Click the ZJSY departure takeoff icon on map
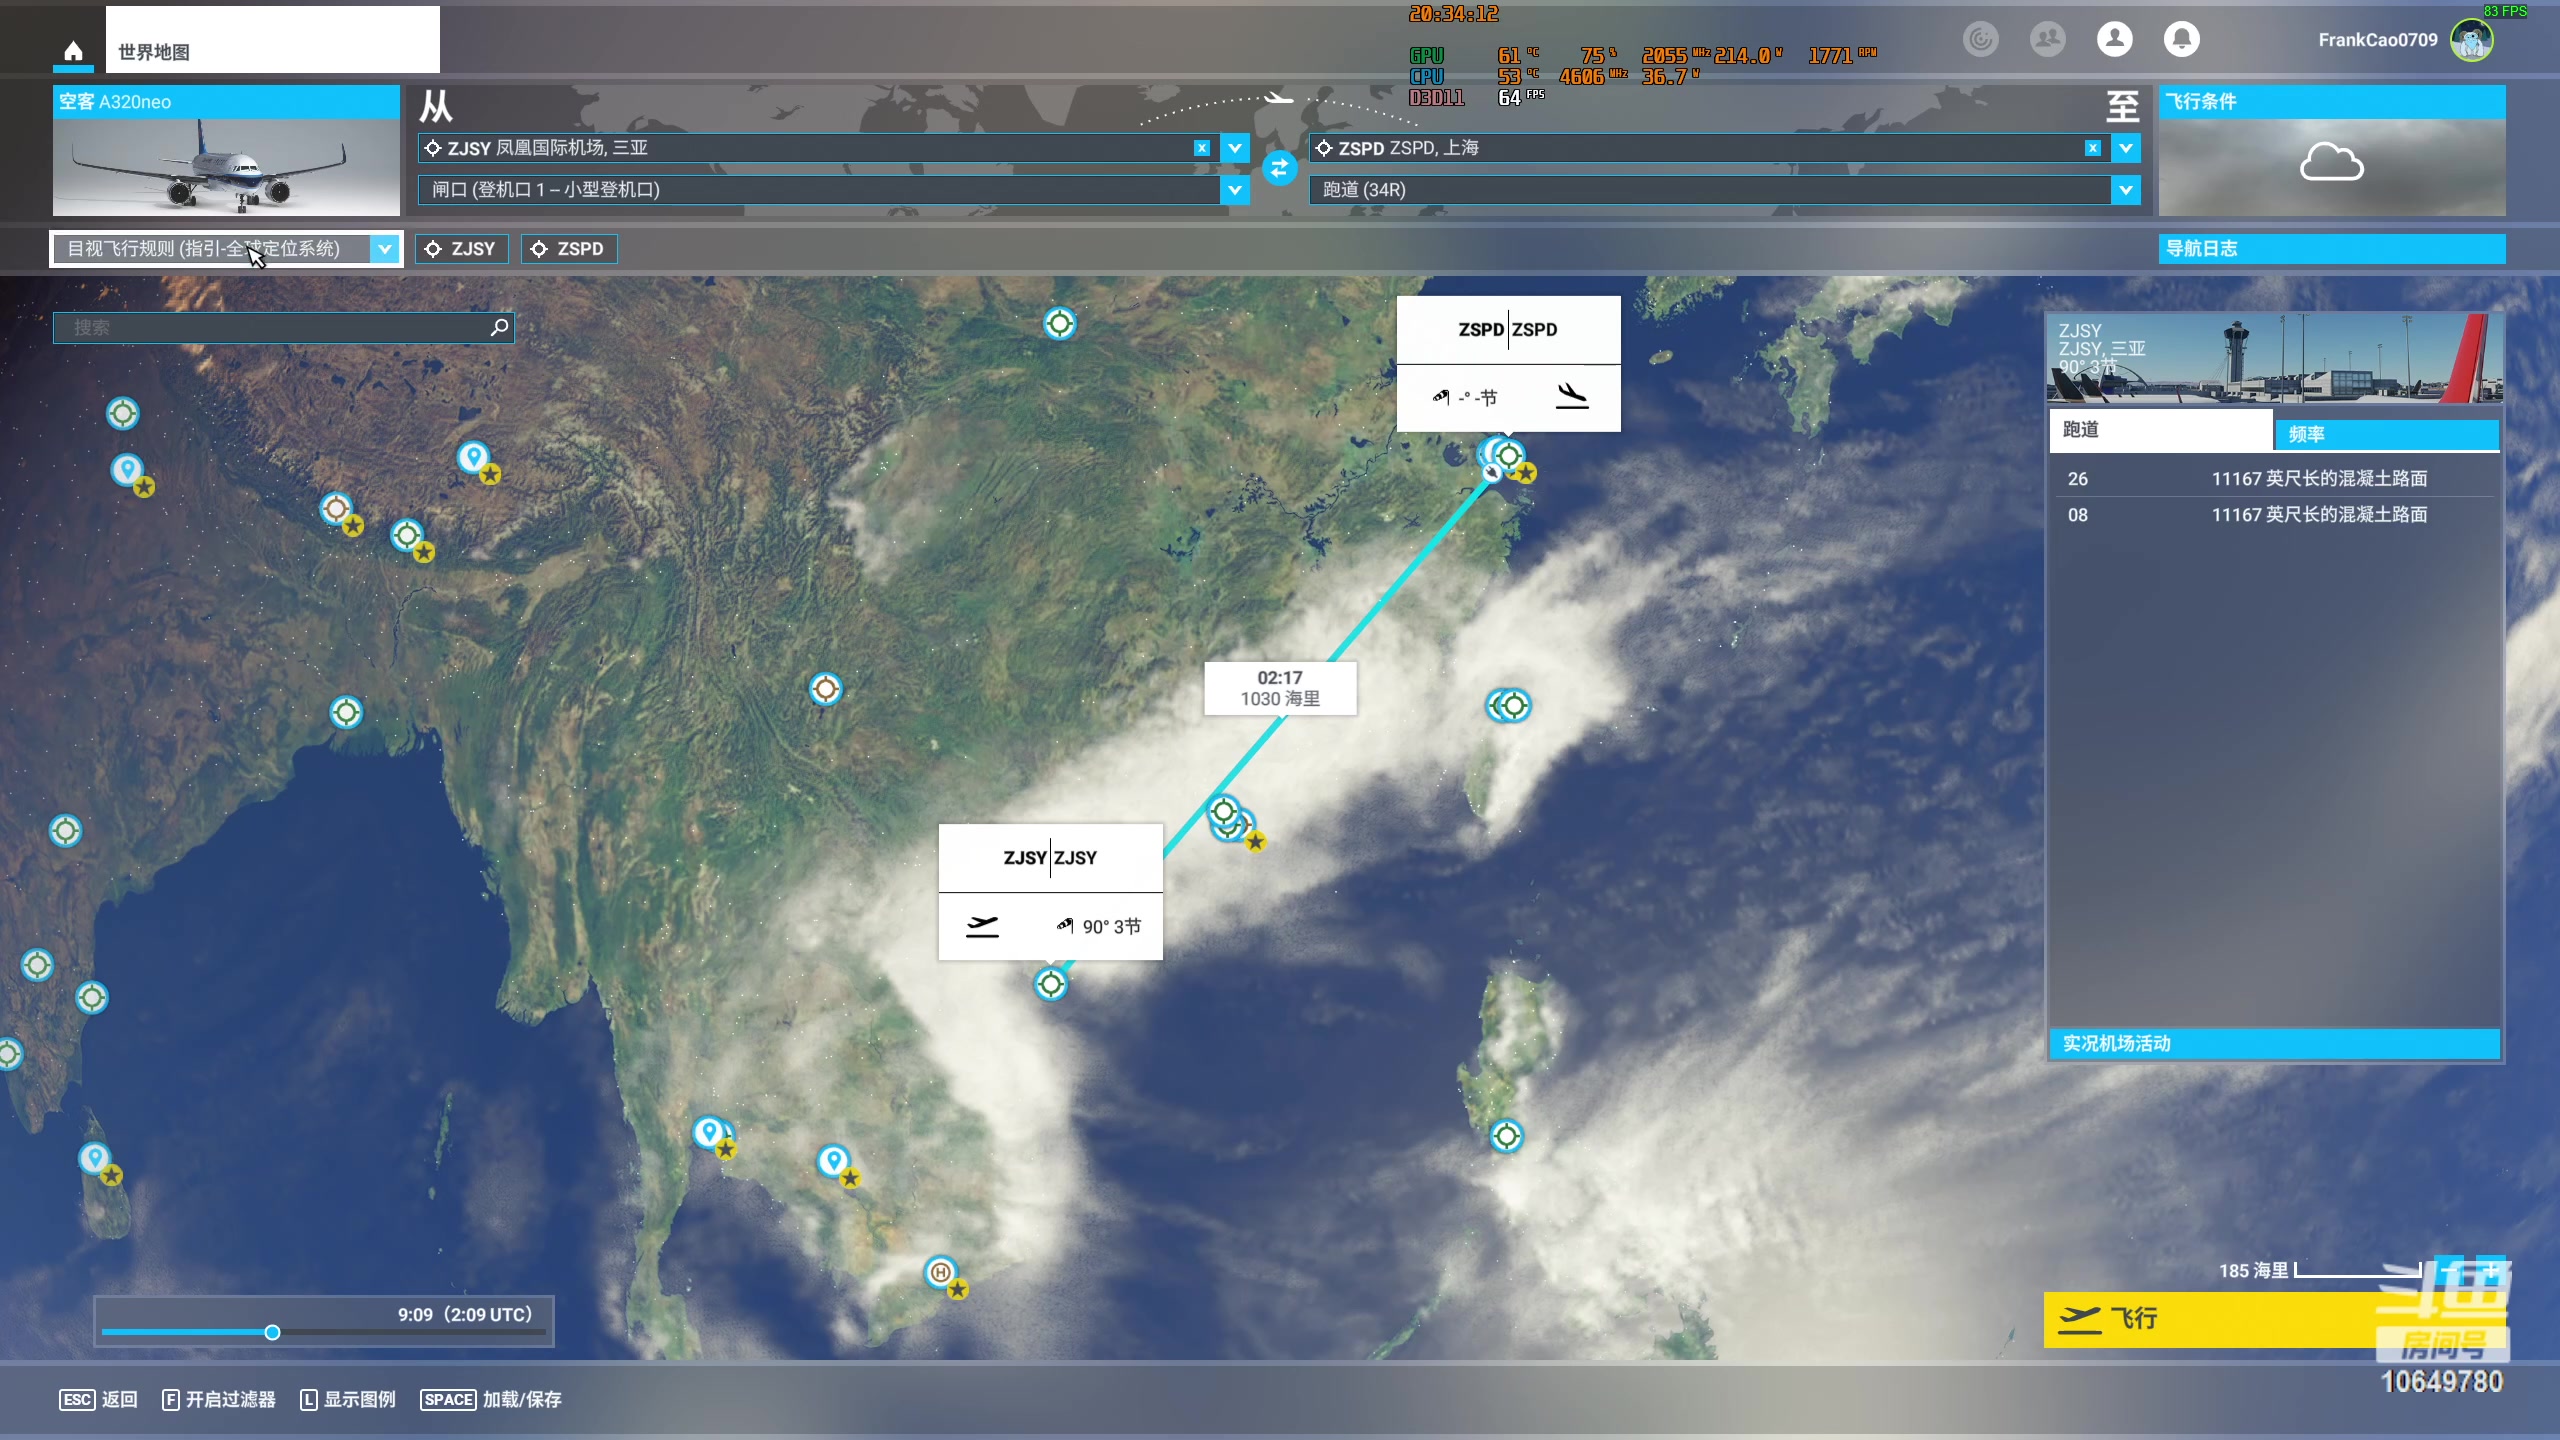Viewport: 2560px width, 1440px height. (982, 926)
